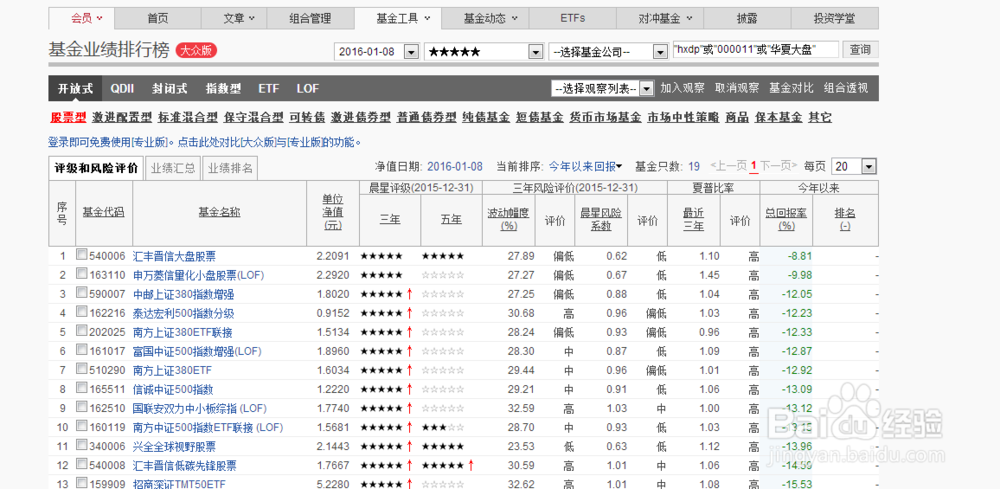Screen dimensions: 1000x489
Task: Open the 今年以来回报 sort order dropdown
Action: [585, 166]
